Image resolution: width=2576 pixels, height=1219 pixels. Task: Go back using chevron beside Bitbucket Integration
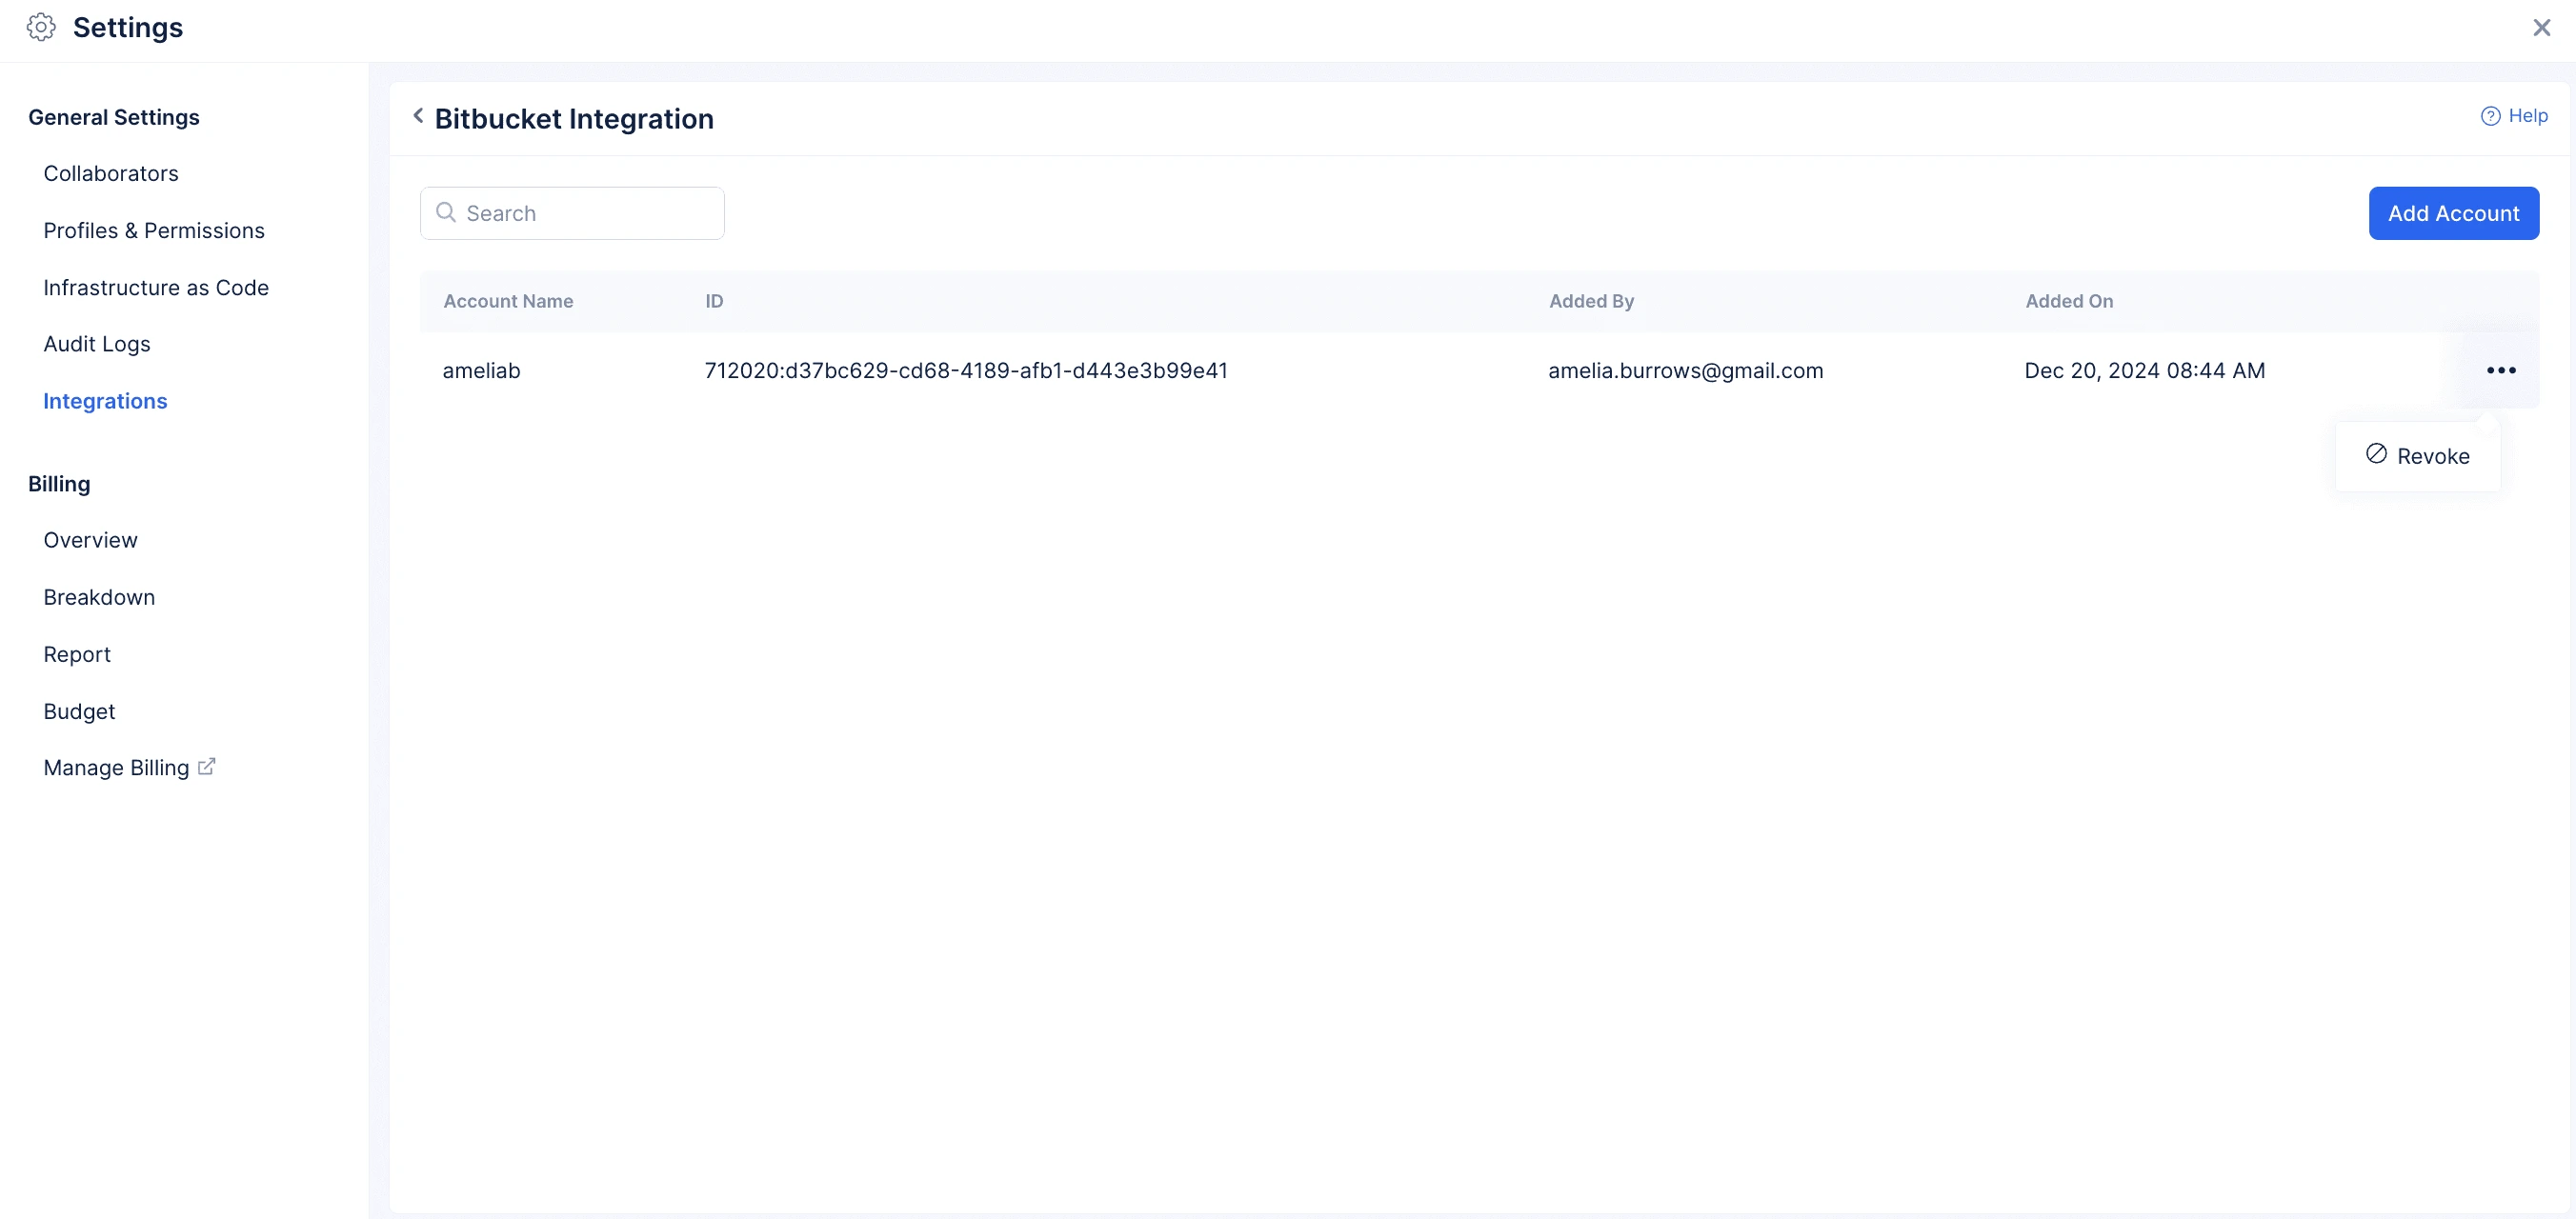click(x=418, y=116)
